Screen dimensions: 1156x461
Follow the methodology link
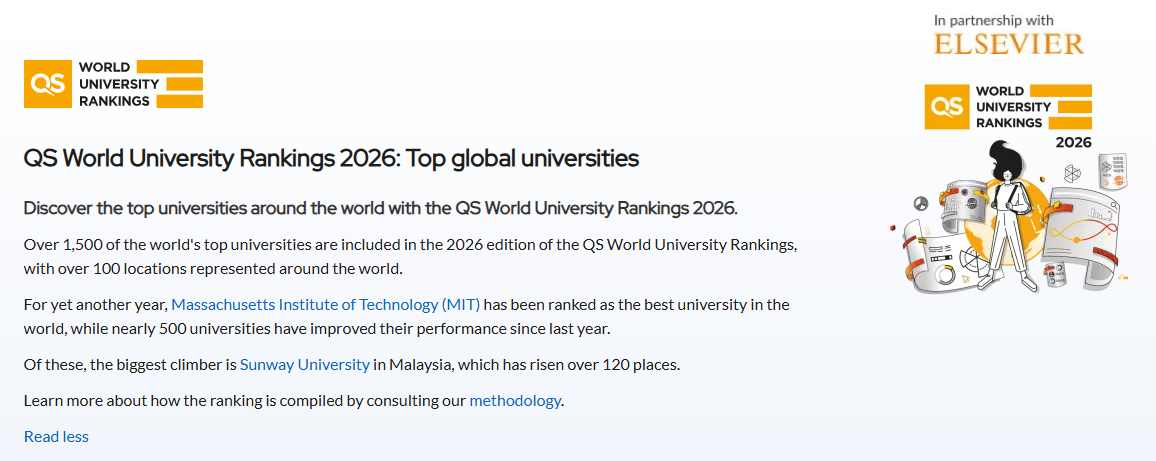515,401
